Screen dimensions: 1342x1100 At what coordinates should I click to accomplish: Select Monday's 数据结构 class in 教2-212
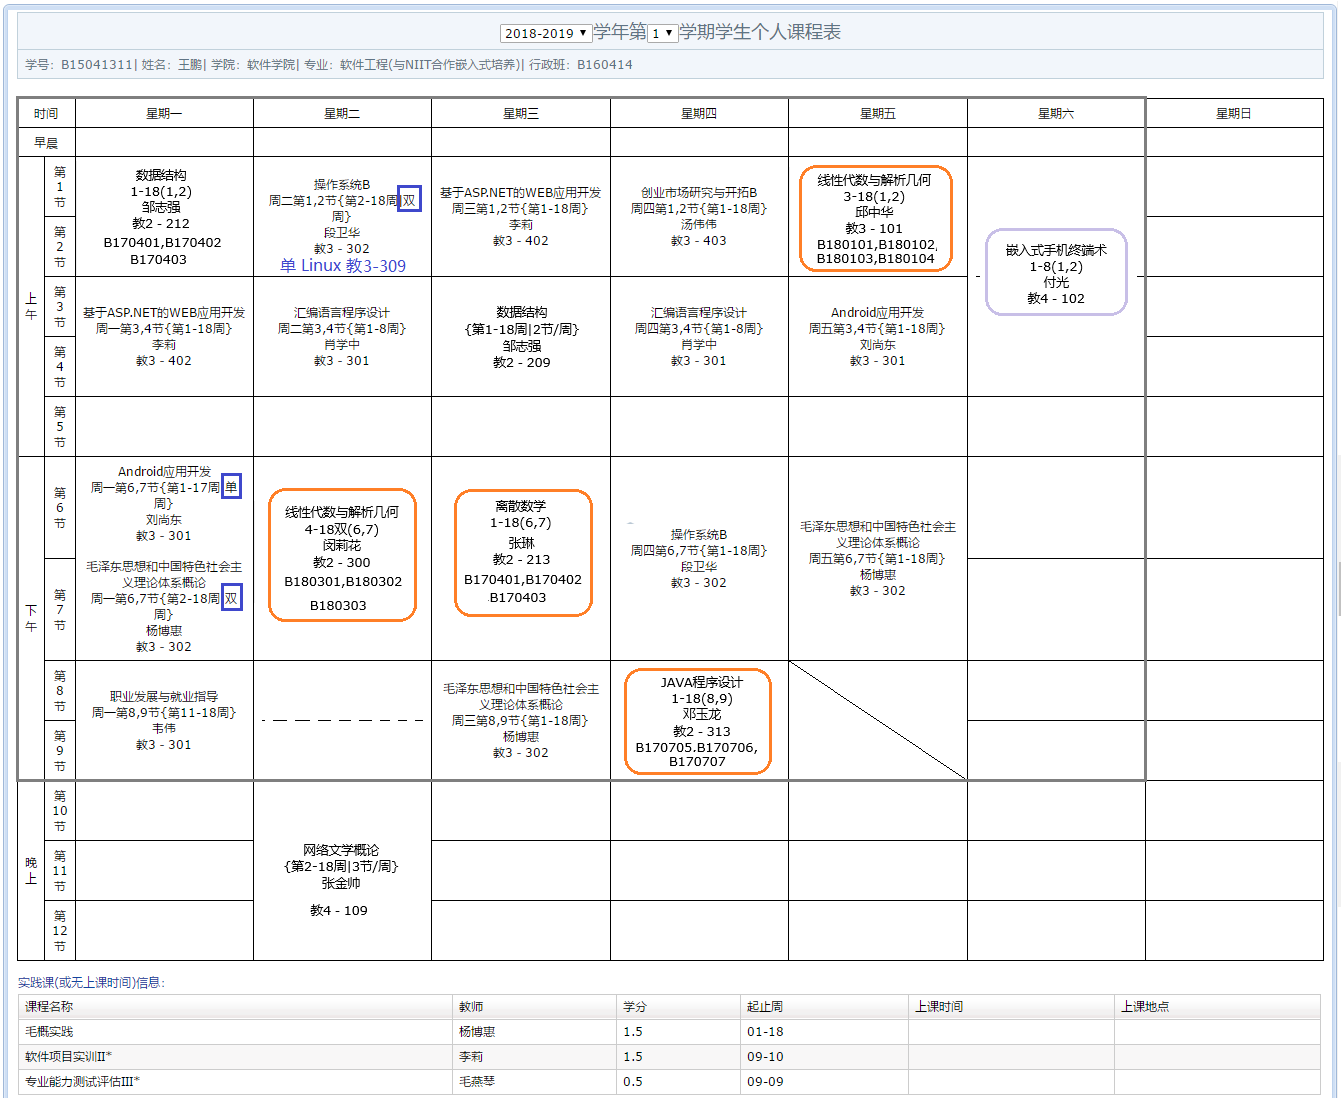coord(162,217)
